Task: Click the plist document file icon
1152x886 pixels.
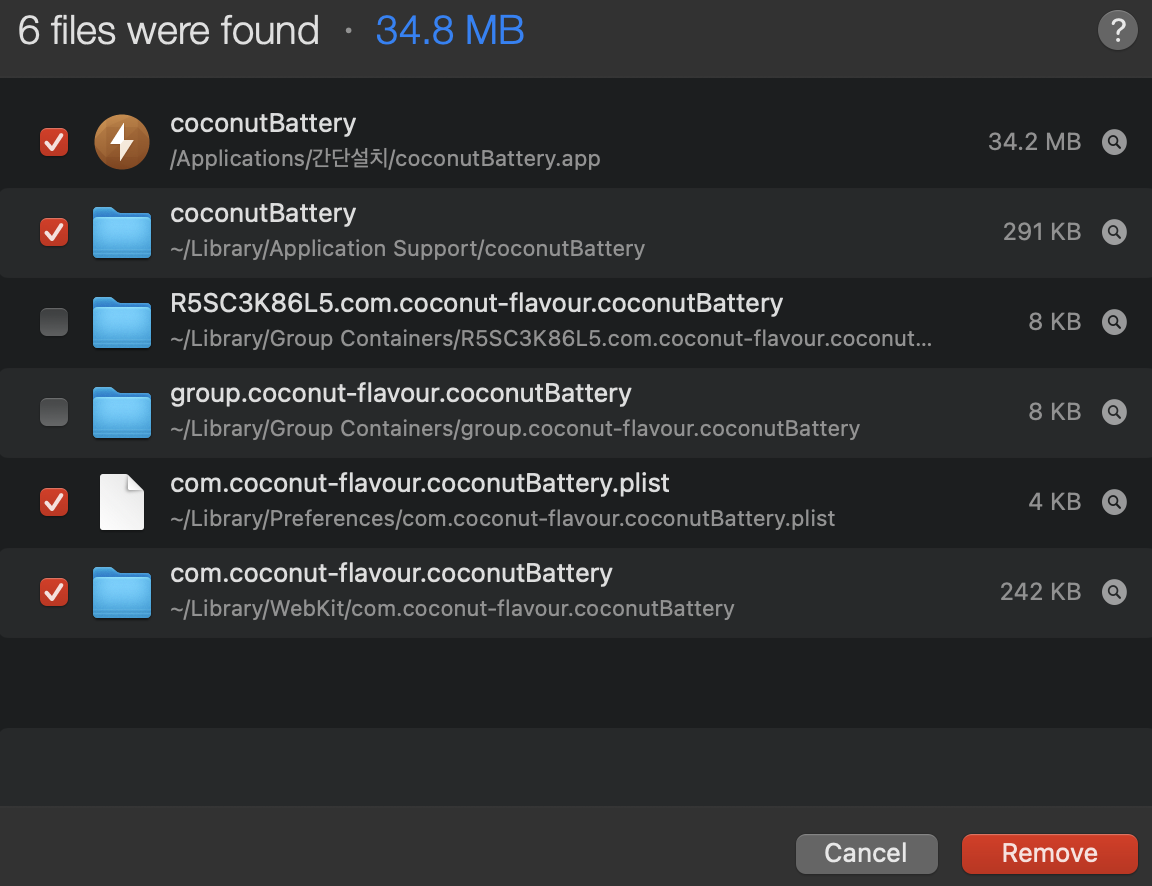Action: [x=122, y=502]
